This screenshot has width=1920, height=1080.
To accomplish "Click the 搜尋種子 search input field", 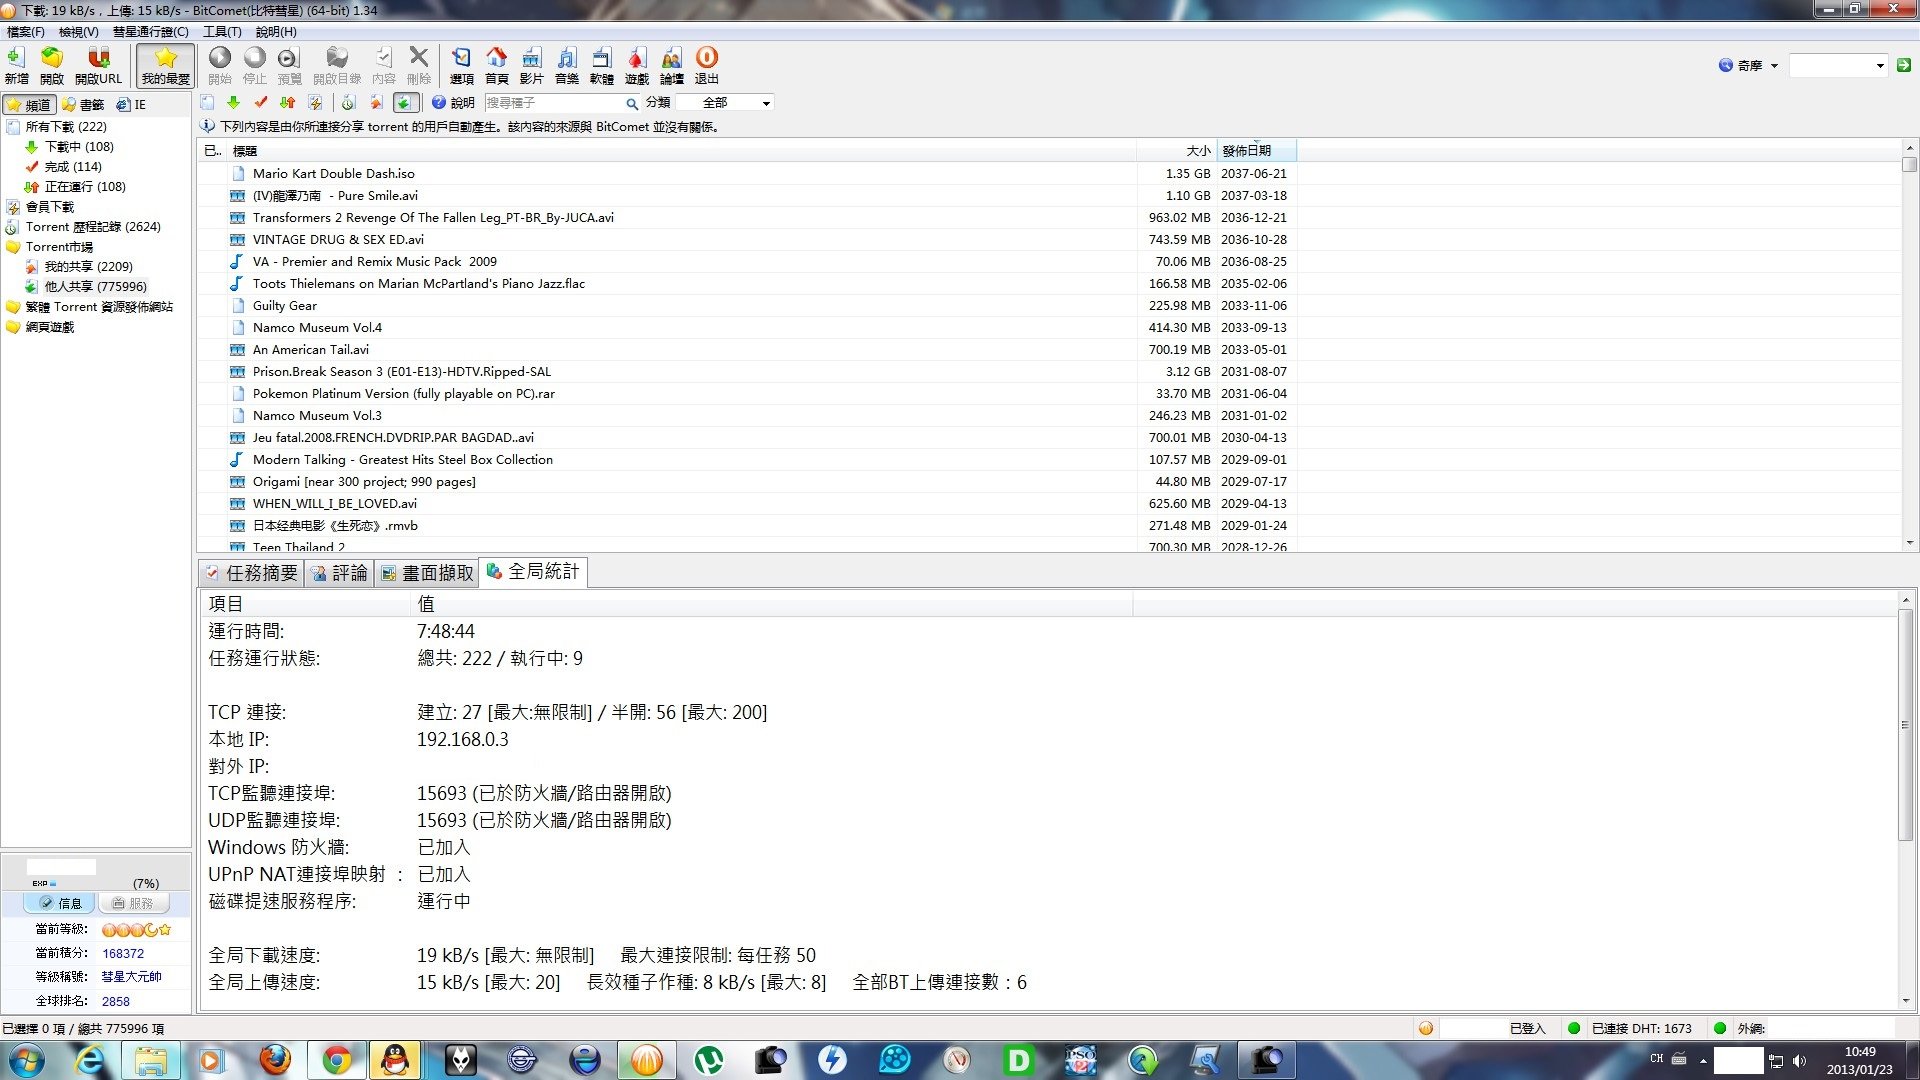I will 553,103.
